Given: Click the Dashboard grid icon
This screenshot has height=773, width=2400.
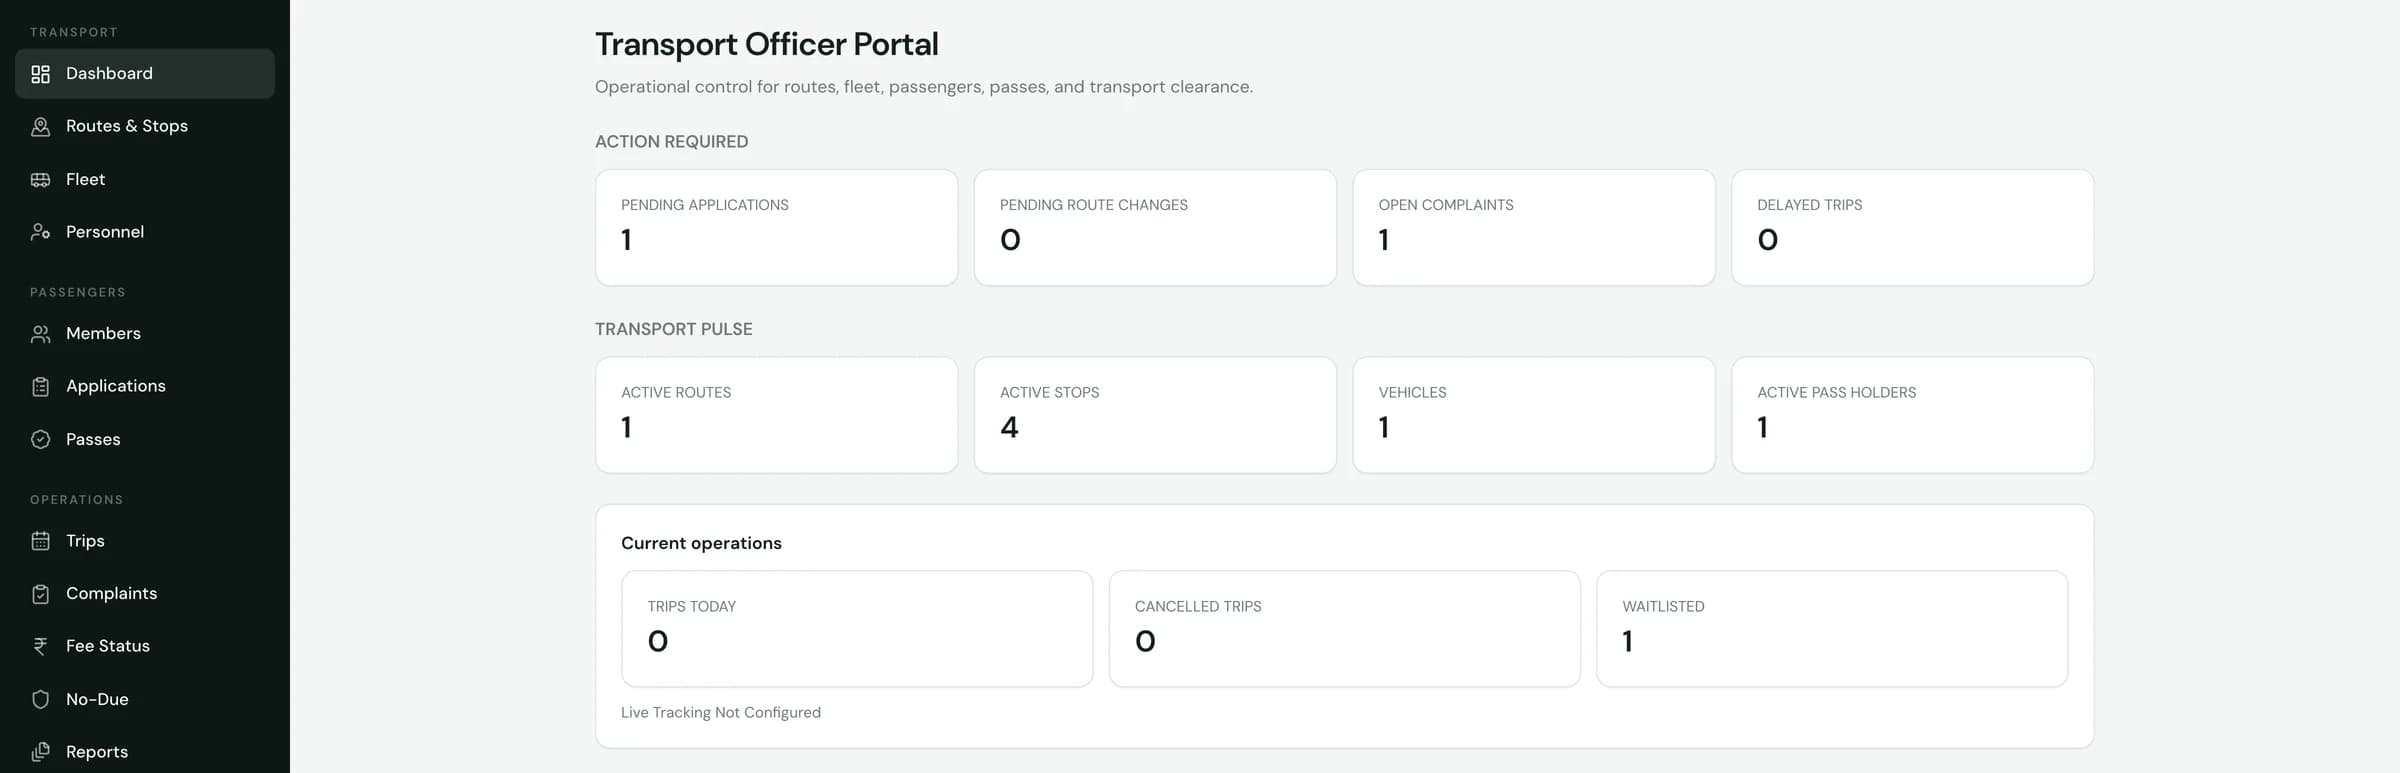Looking at the screenshot, I should click(x=40, y=74).
